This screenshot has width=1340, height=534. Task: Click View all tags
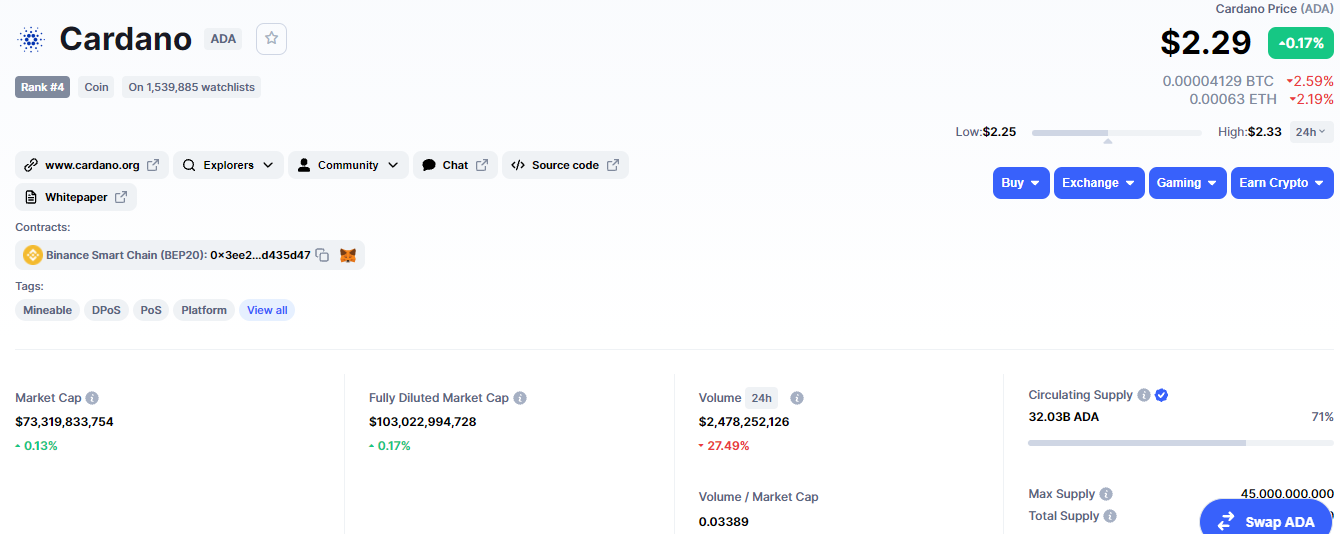[x=267, y=310]
